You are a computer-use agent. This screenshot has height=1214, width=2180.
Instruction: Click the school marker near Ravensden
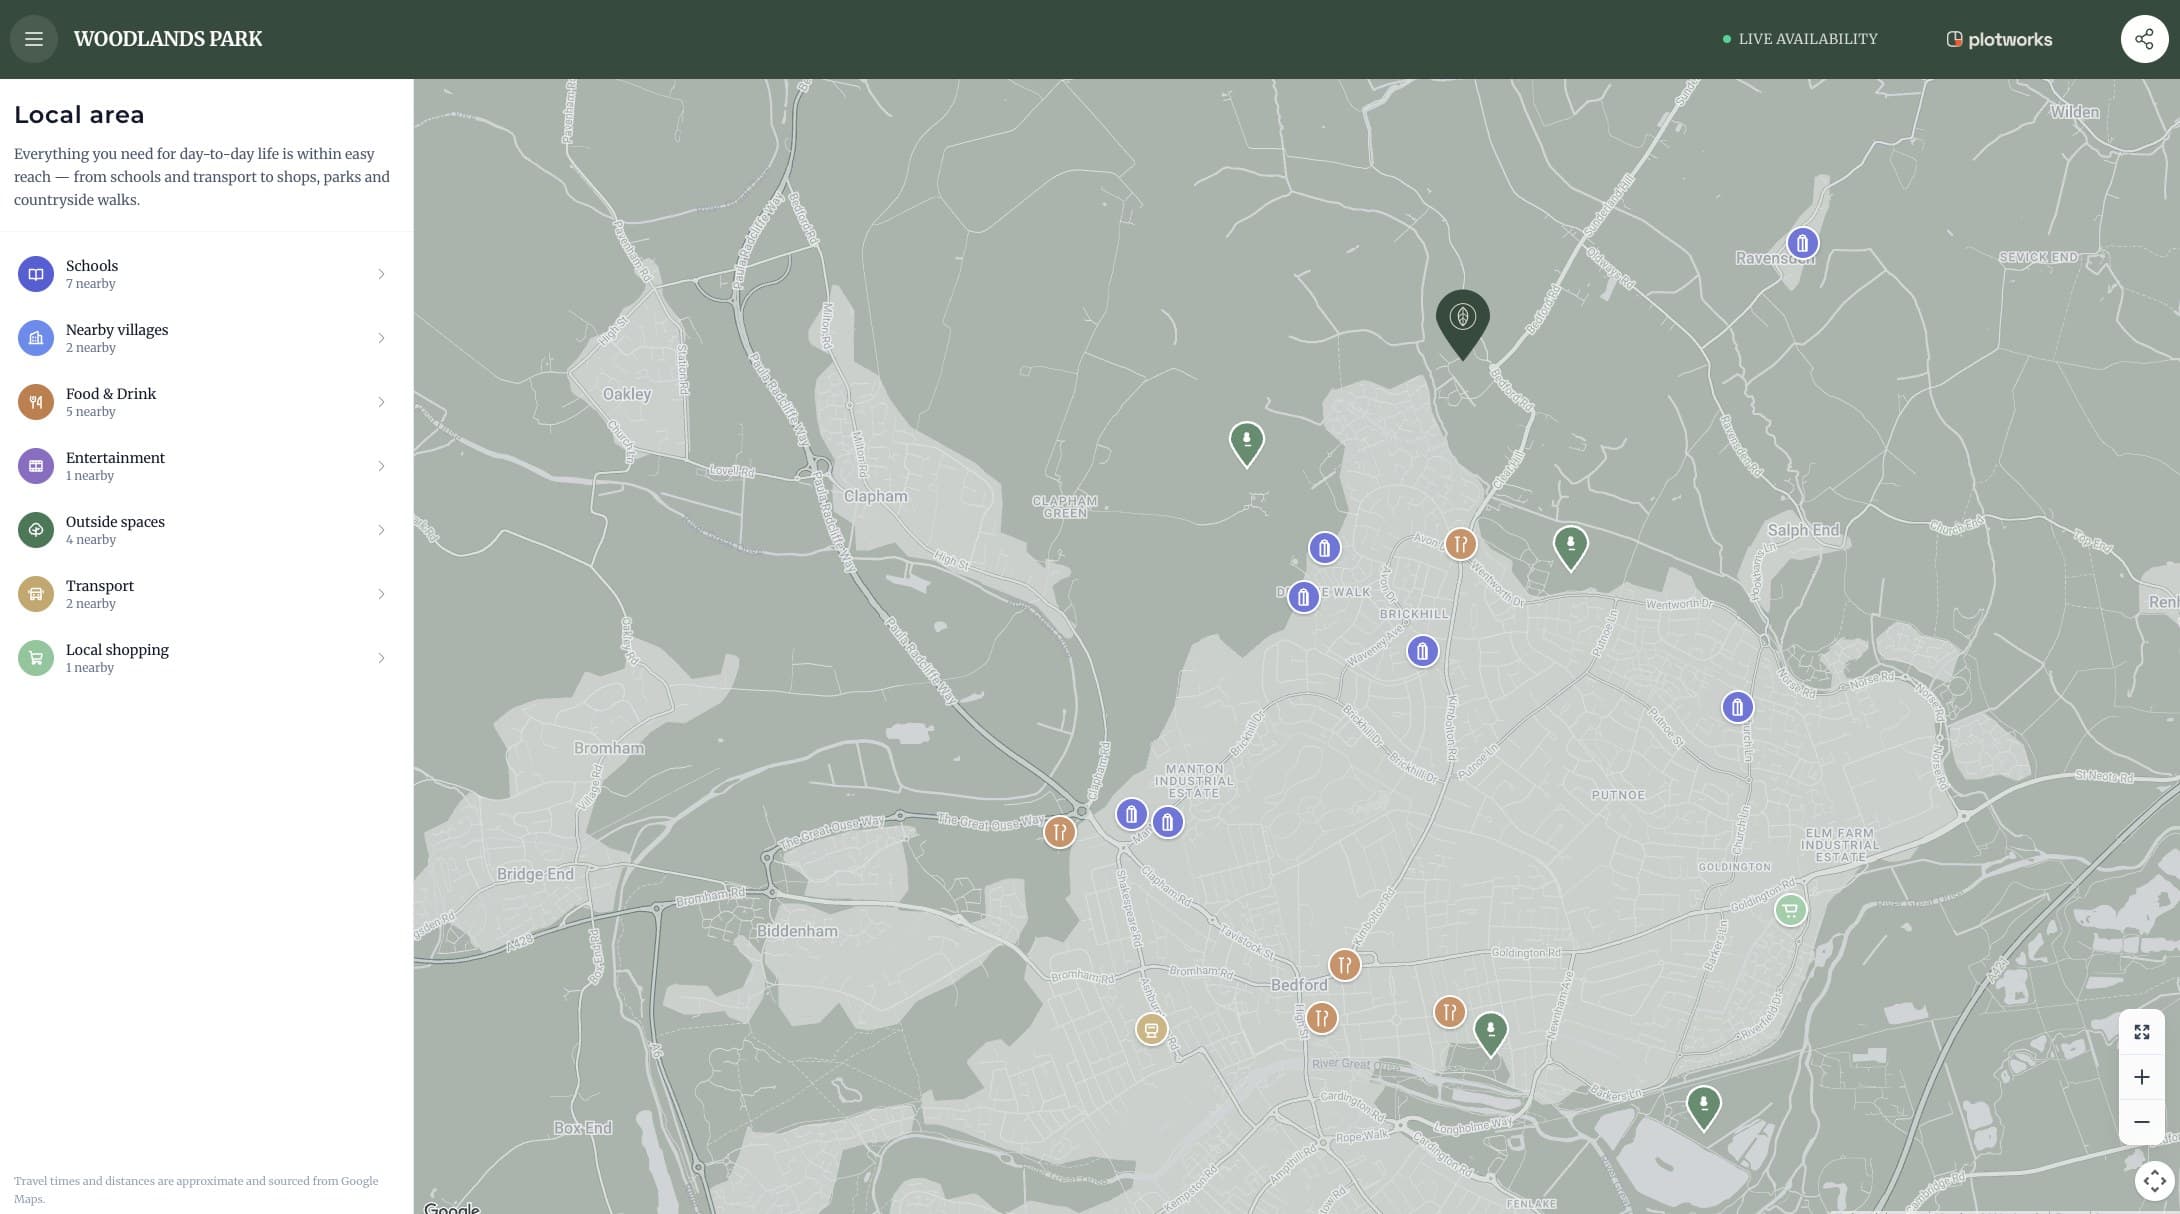[x=1802, y=243]
